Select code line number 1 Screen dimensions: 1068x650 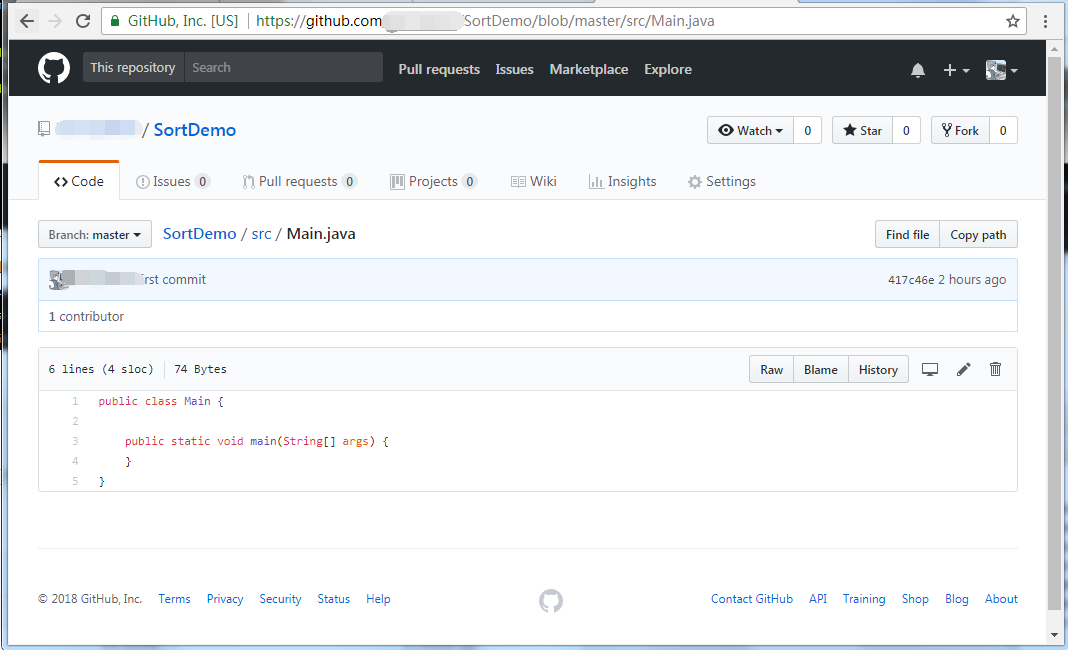click(75, 401)
